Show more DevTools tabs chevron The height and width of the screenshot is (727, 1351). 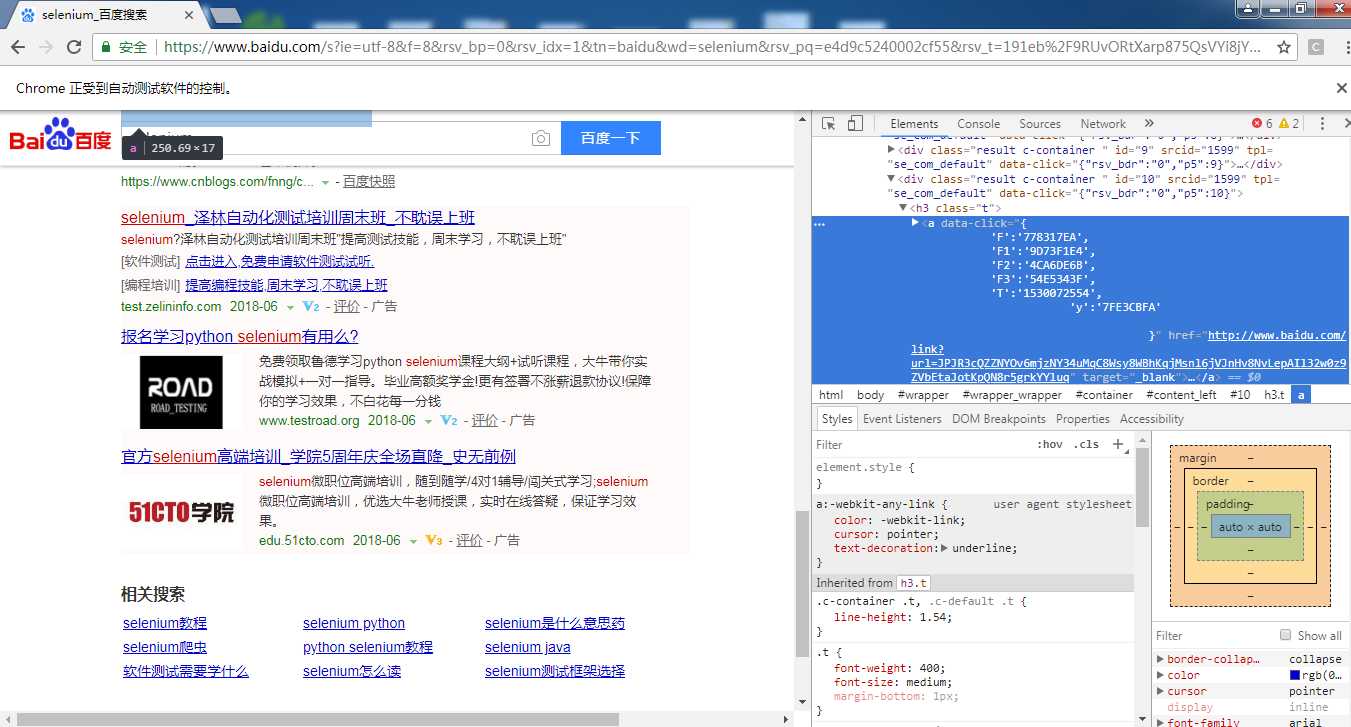click(x=1149, y=124)
